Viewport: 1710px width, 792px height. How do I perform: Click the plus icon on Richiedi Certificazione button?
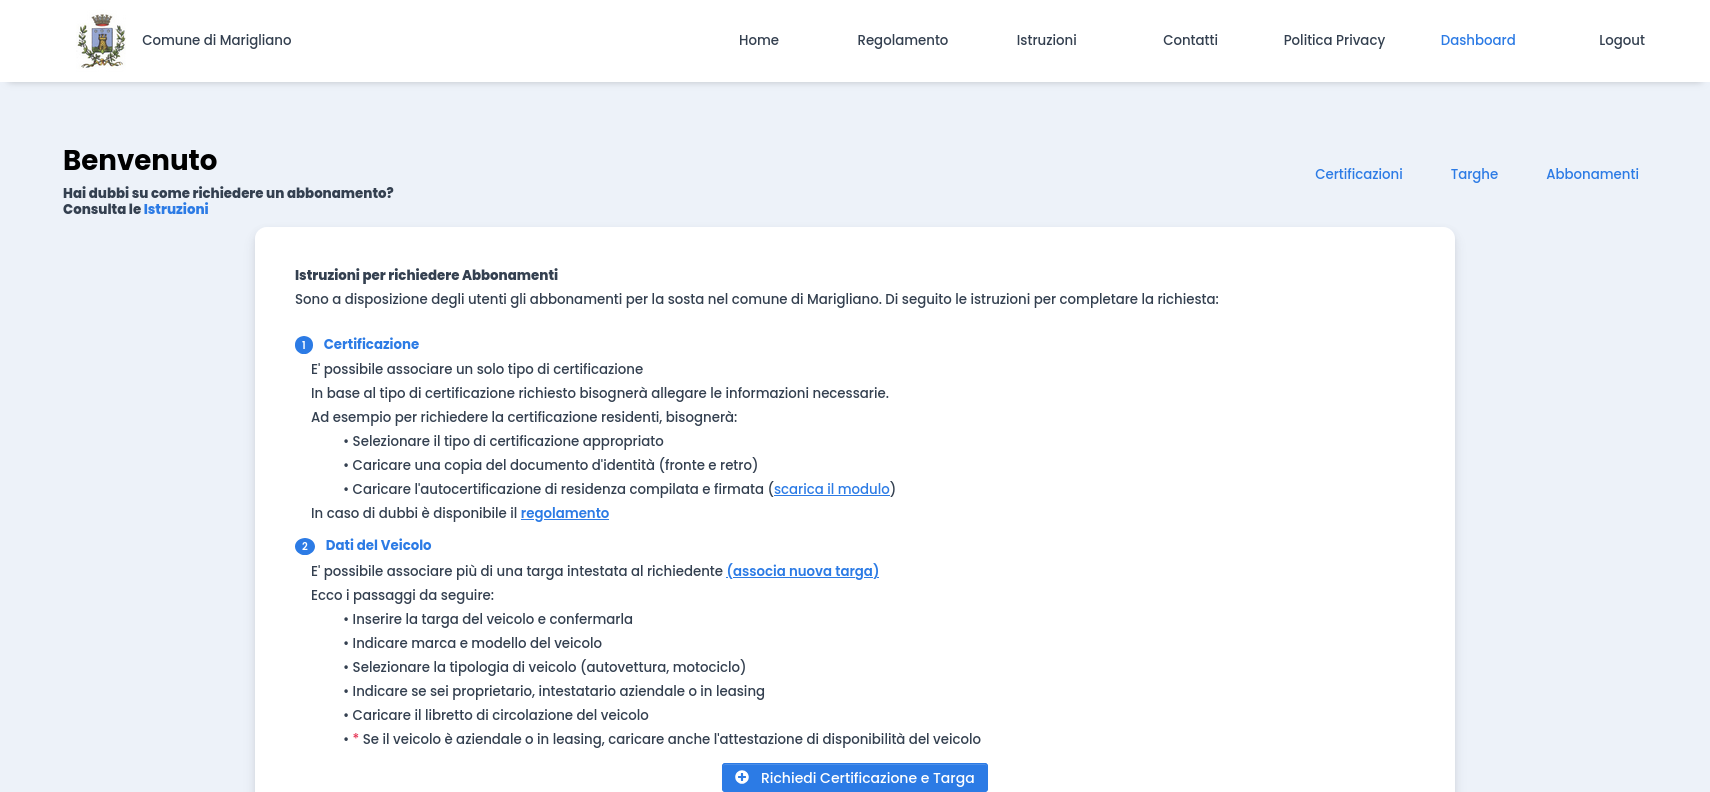click(742, 777)
